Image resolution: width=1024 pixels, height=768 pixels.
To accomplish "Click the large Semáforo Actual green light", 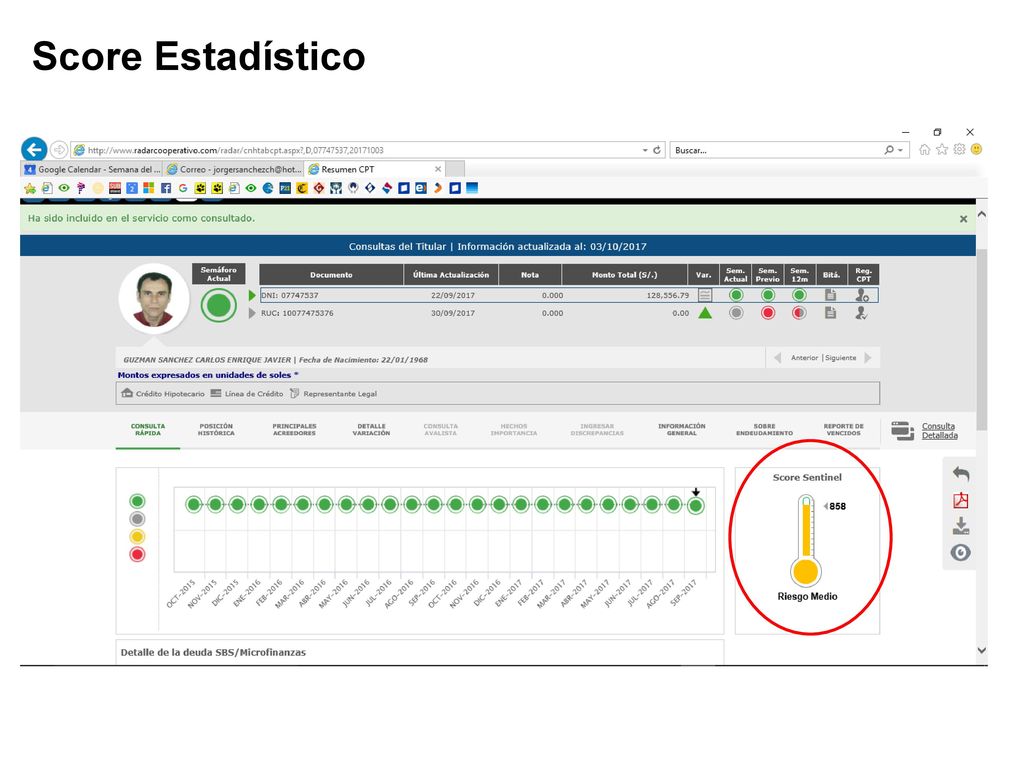I will [219, 305].
